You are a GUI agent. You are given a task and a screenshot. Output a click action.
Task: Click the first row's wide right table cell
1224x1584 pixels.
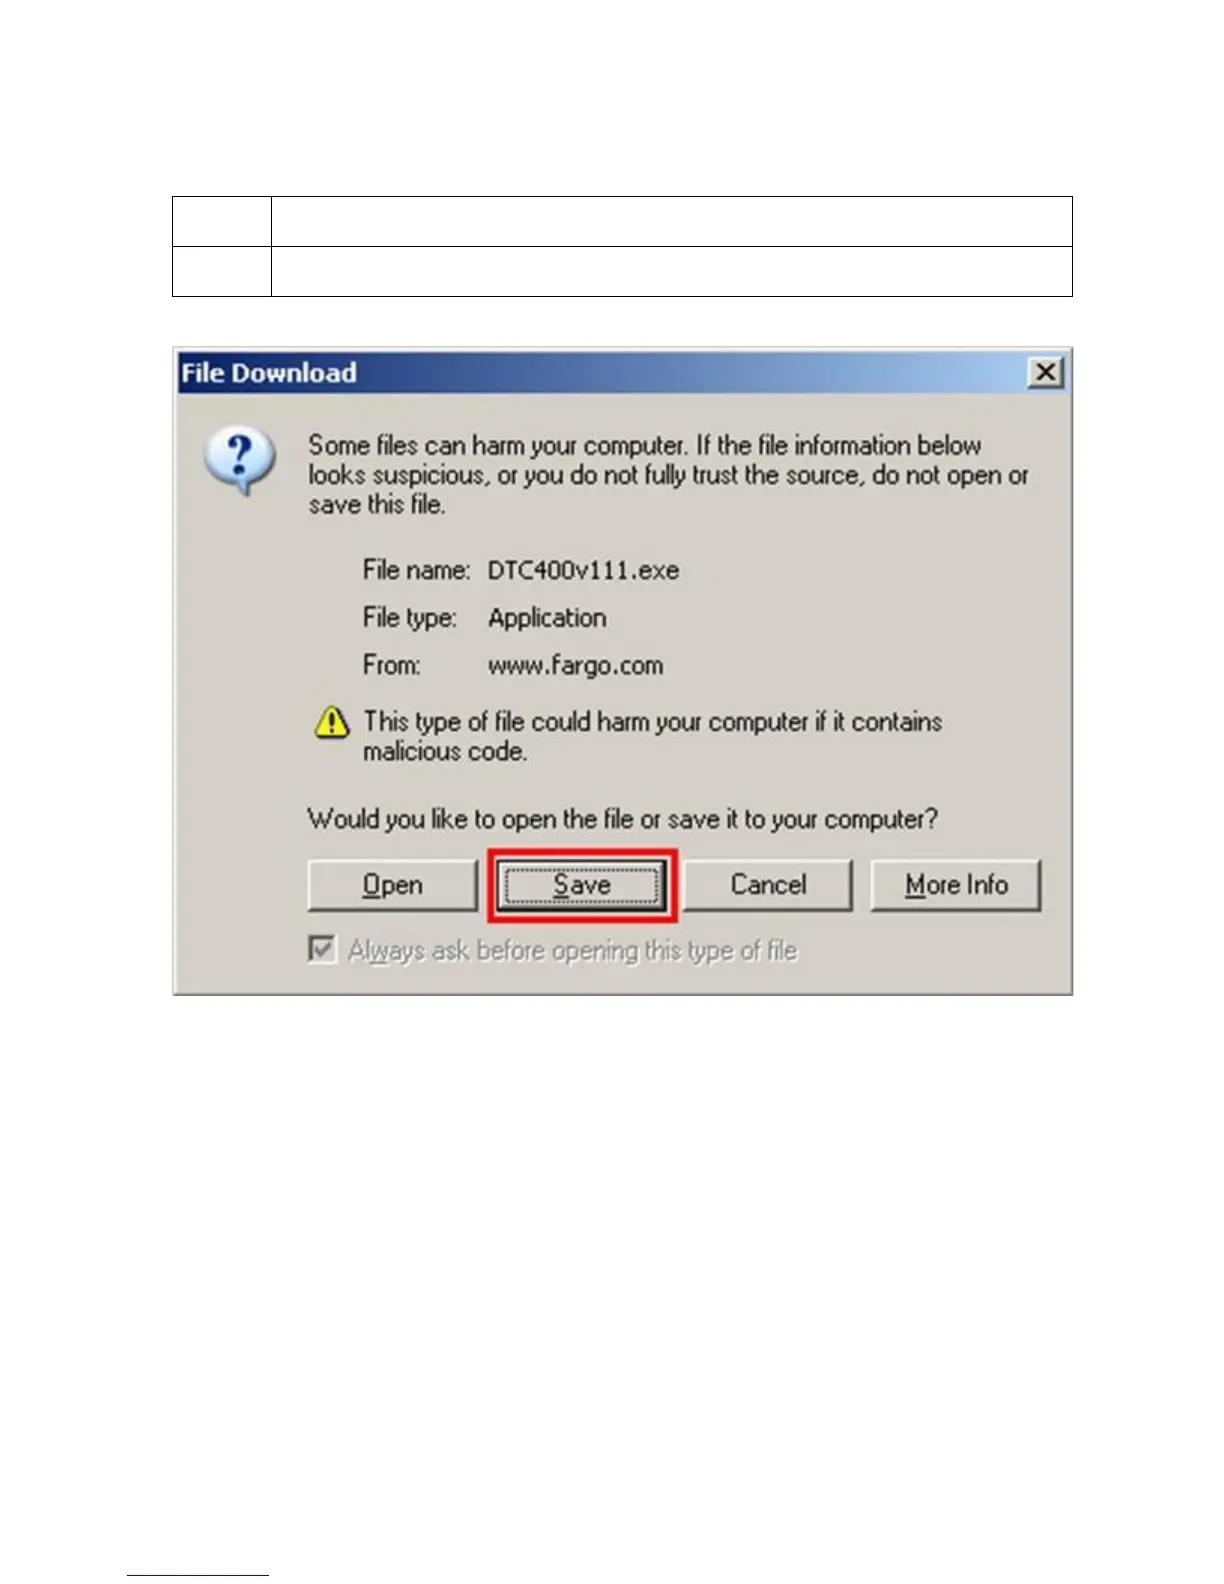pyautogui.click(x=672, y=221)
